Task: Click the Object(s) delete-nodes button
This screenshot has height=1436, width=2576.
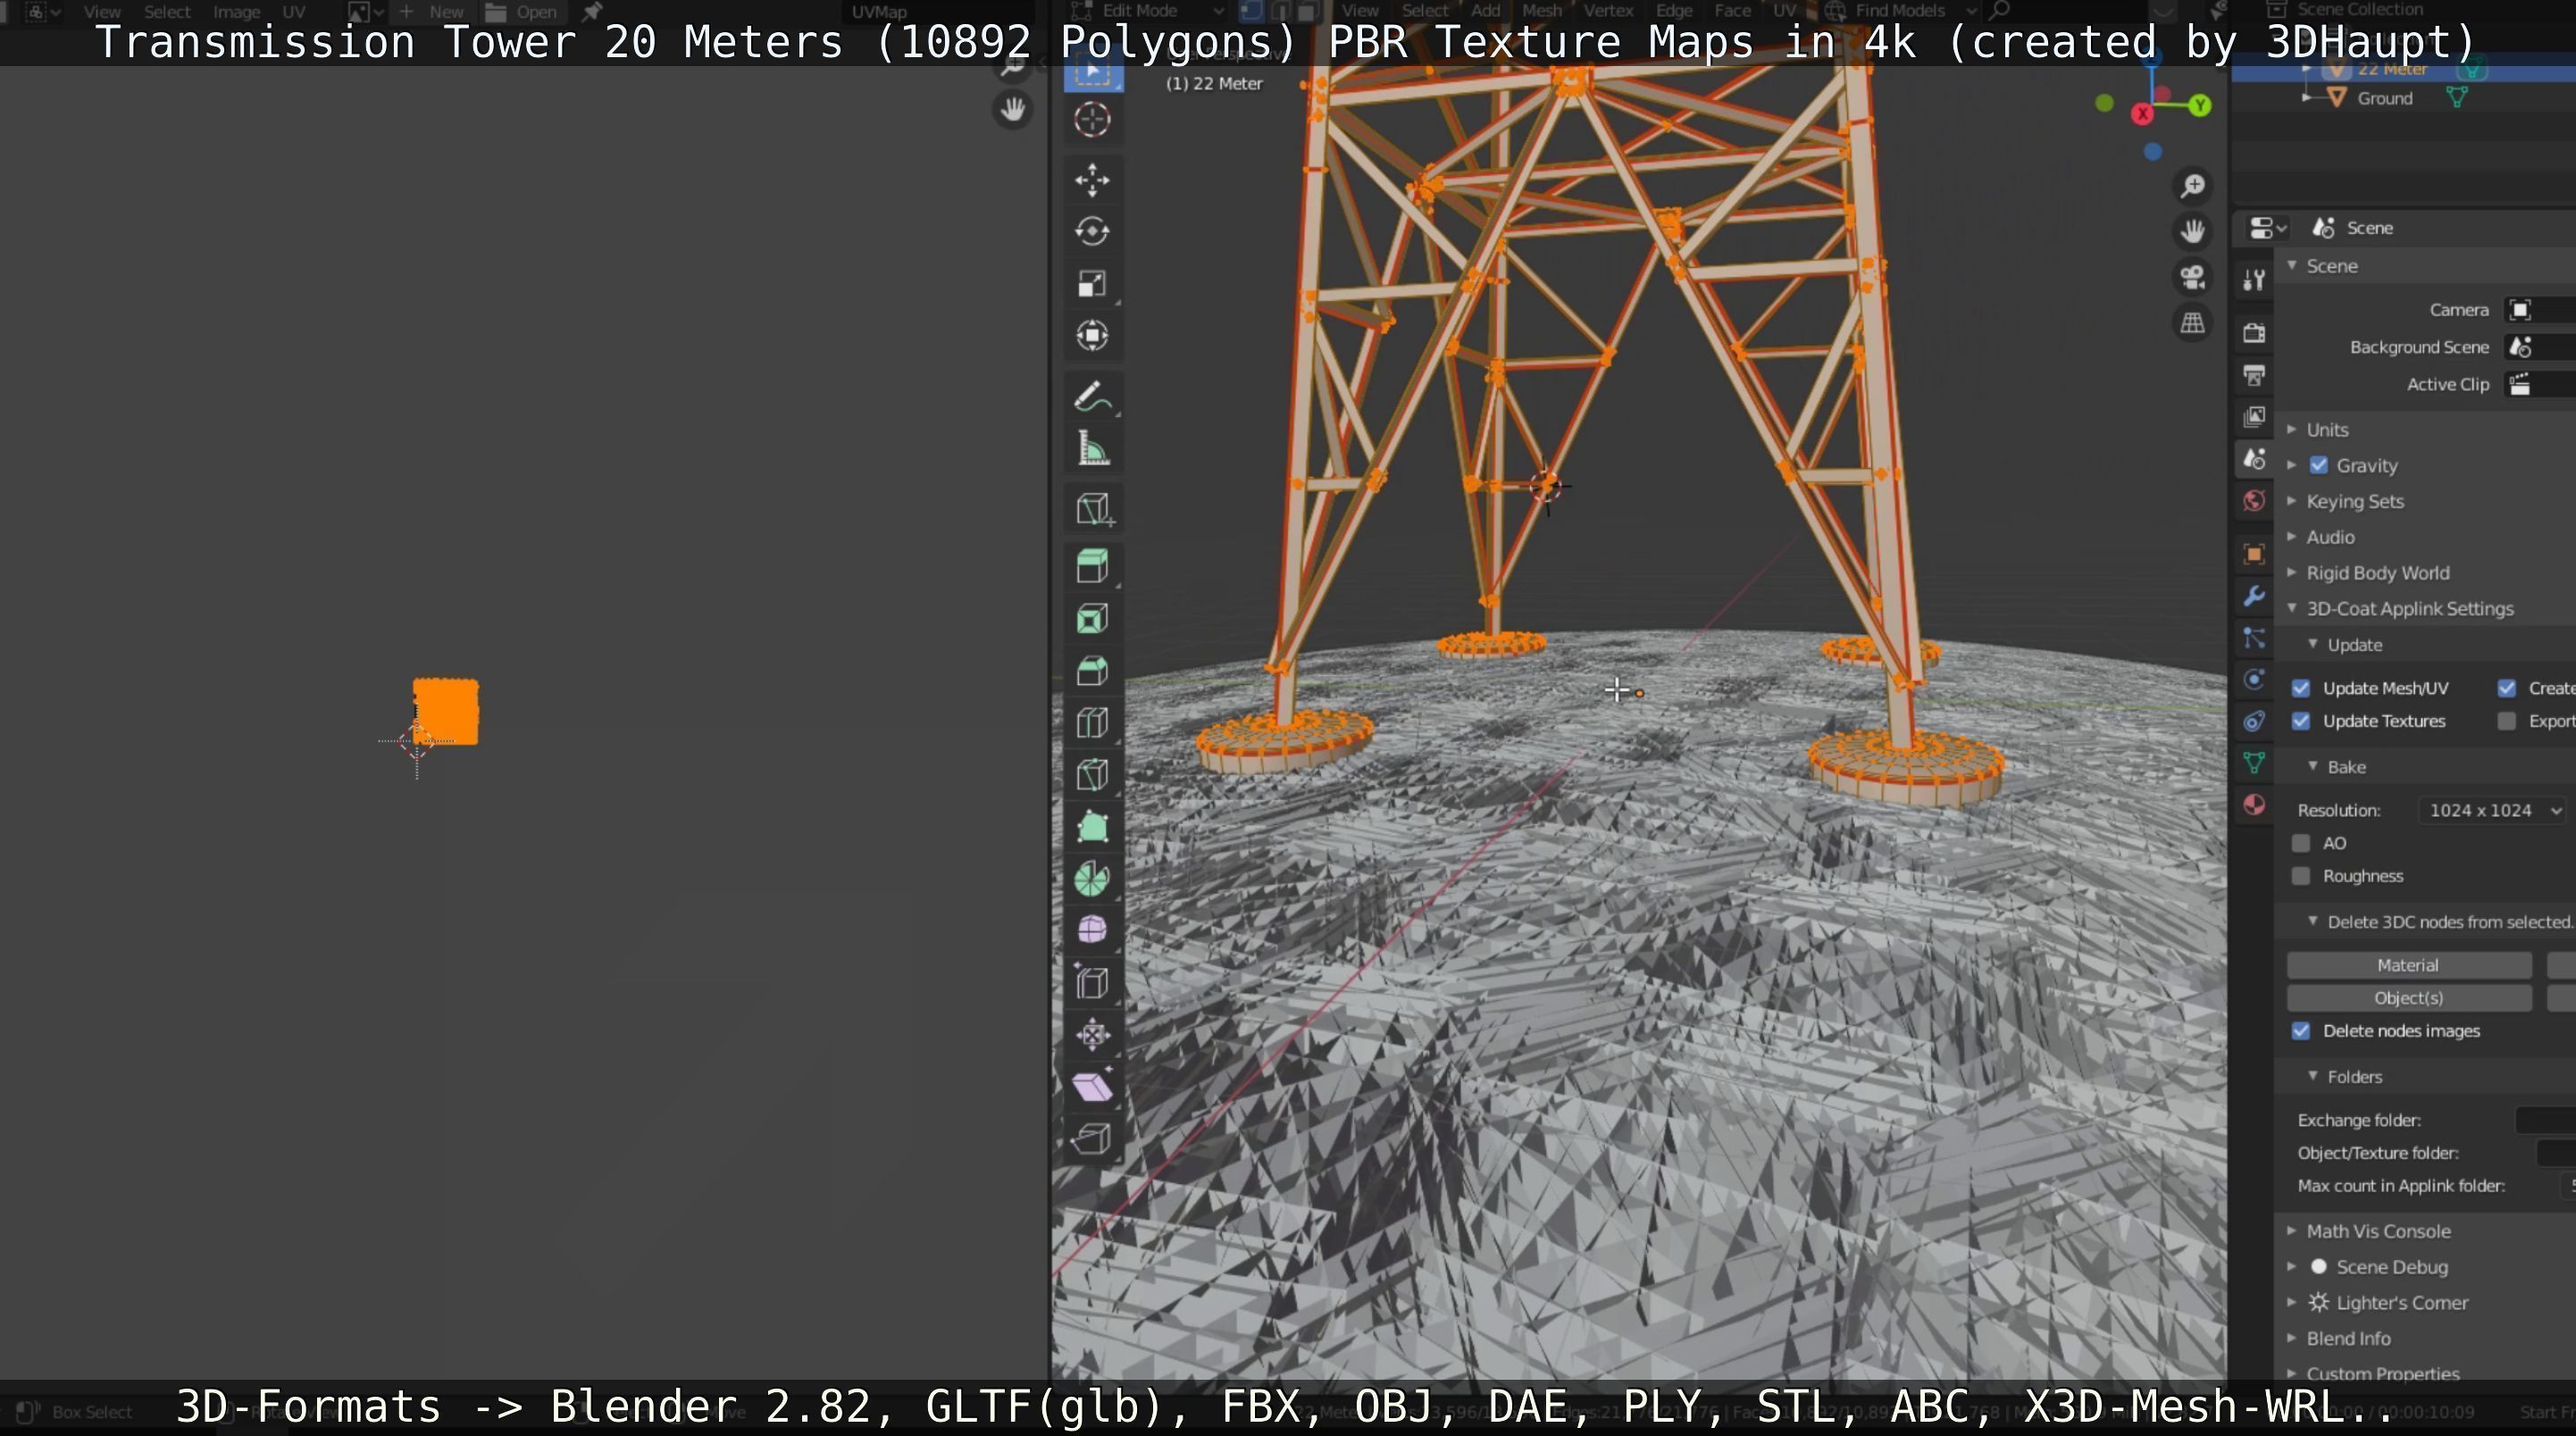Action: tap(2408, 998)
